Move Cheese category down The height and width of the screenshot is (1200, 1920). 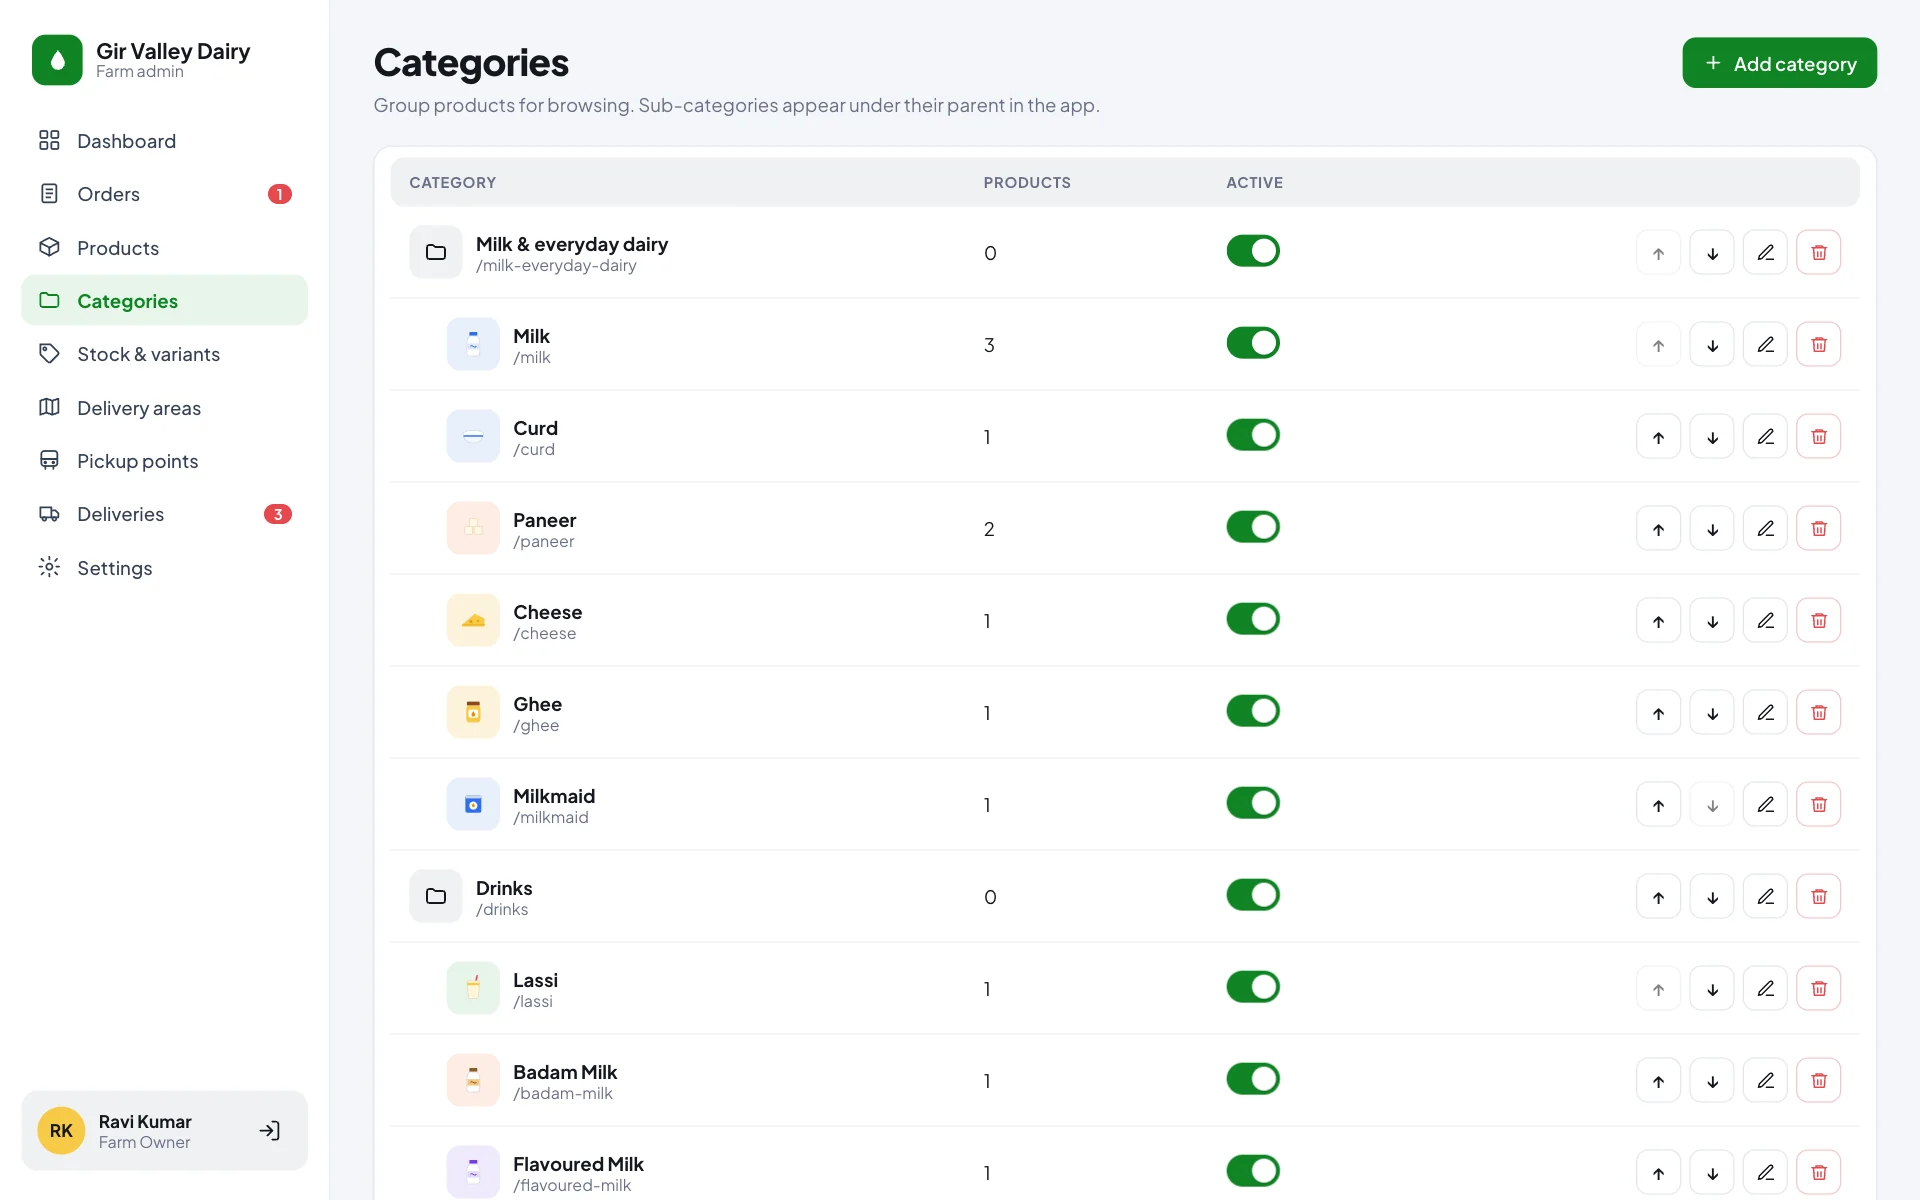click(x=1712, y=621)
